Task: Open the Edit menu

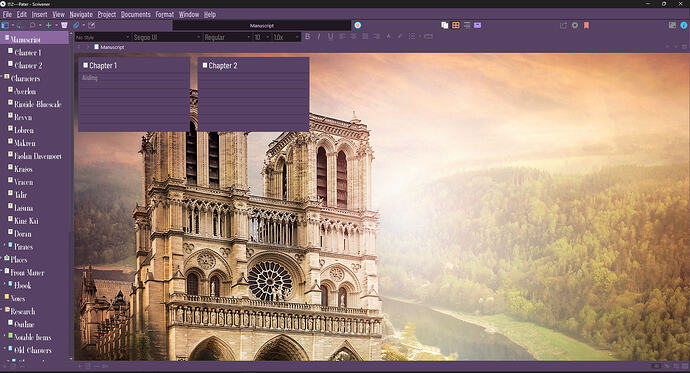Action: click(22, 15)
